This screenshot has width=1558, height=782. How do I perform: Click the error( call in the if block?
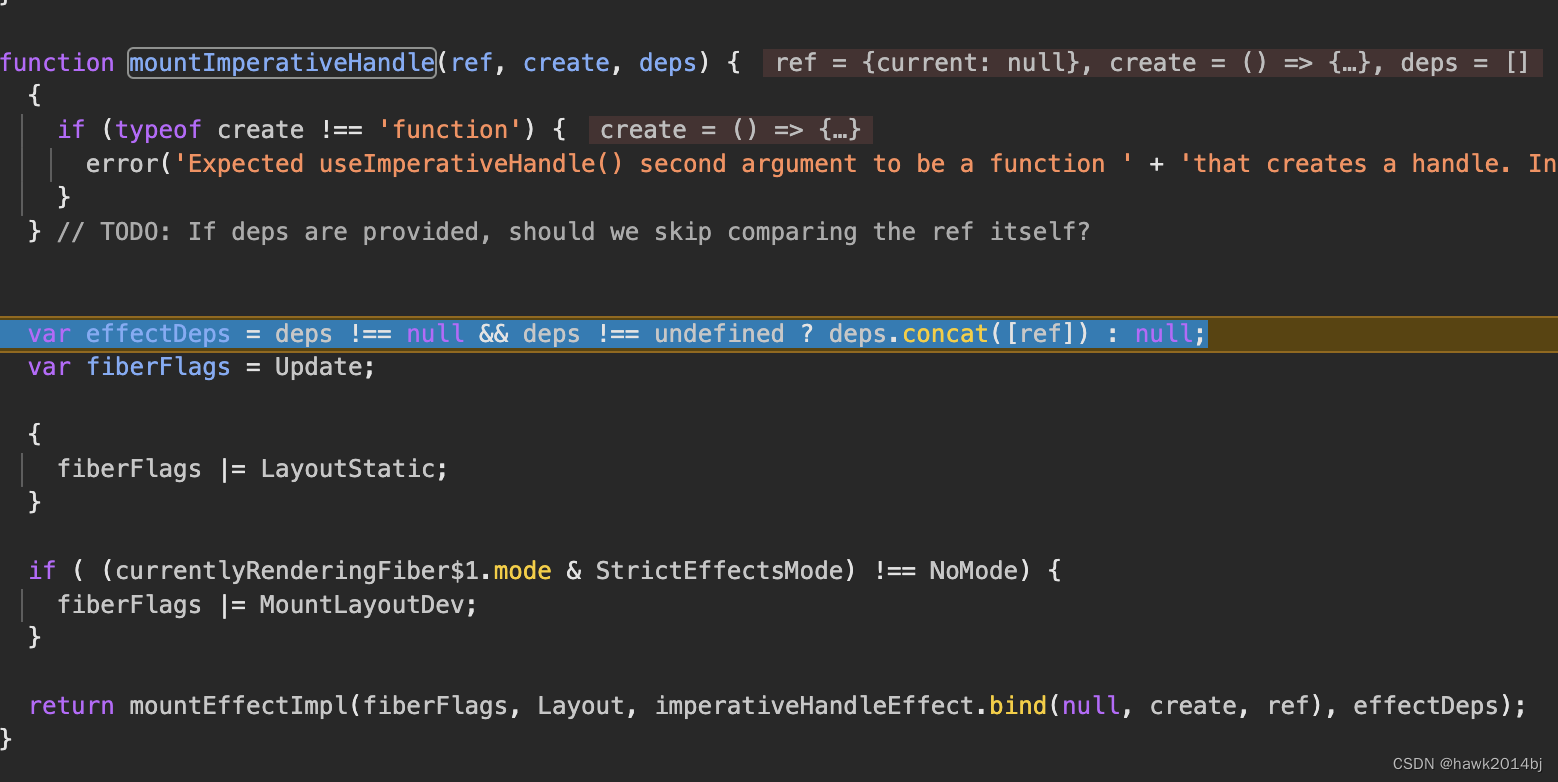coord(129,164)
